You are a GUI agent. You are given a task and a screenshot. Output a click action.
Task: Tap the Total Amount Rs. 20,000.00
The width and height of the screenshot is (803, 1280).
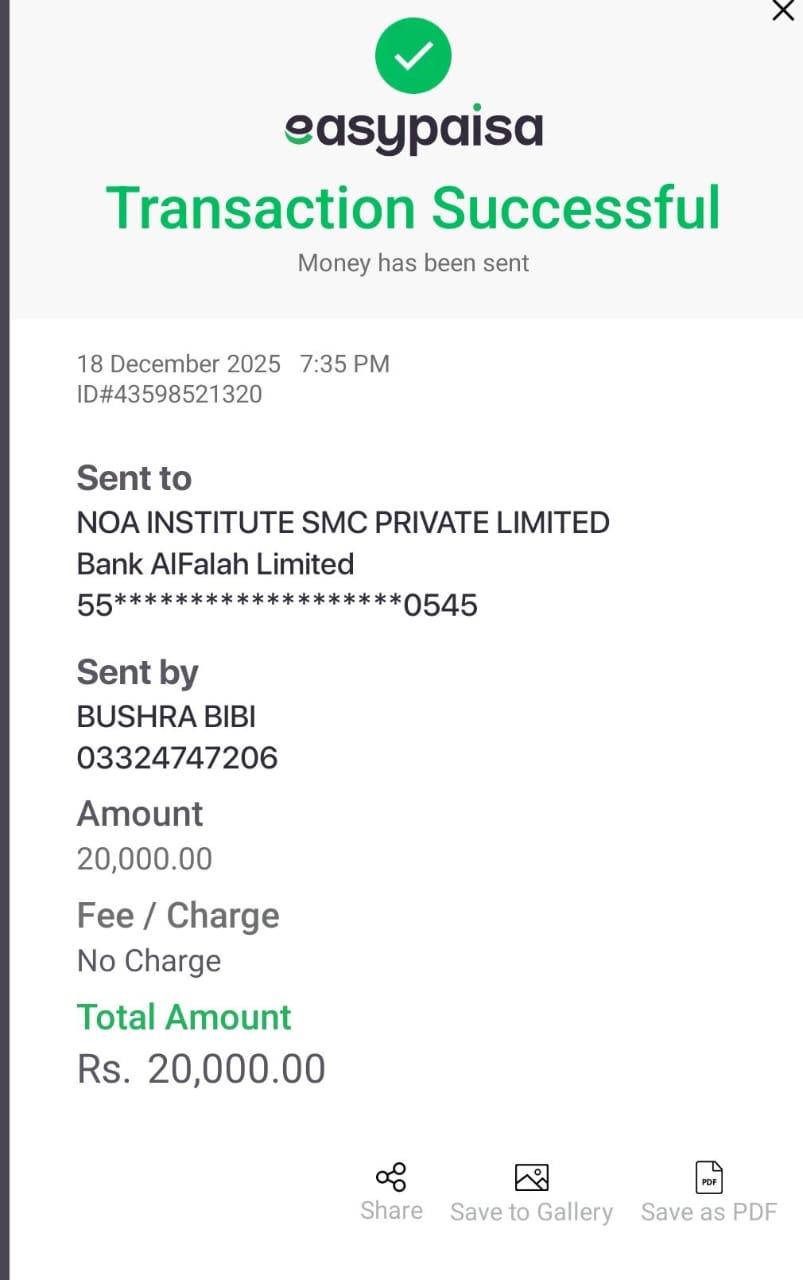coord(201,1069)
